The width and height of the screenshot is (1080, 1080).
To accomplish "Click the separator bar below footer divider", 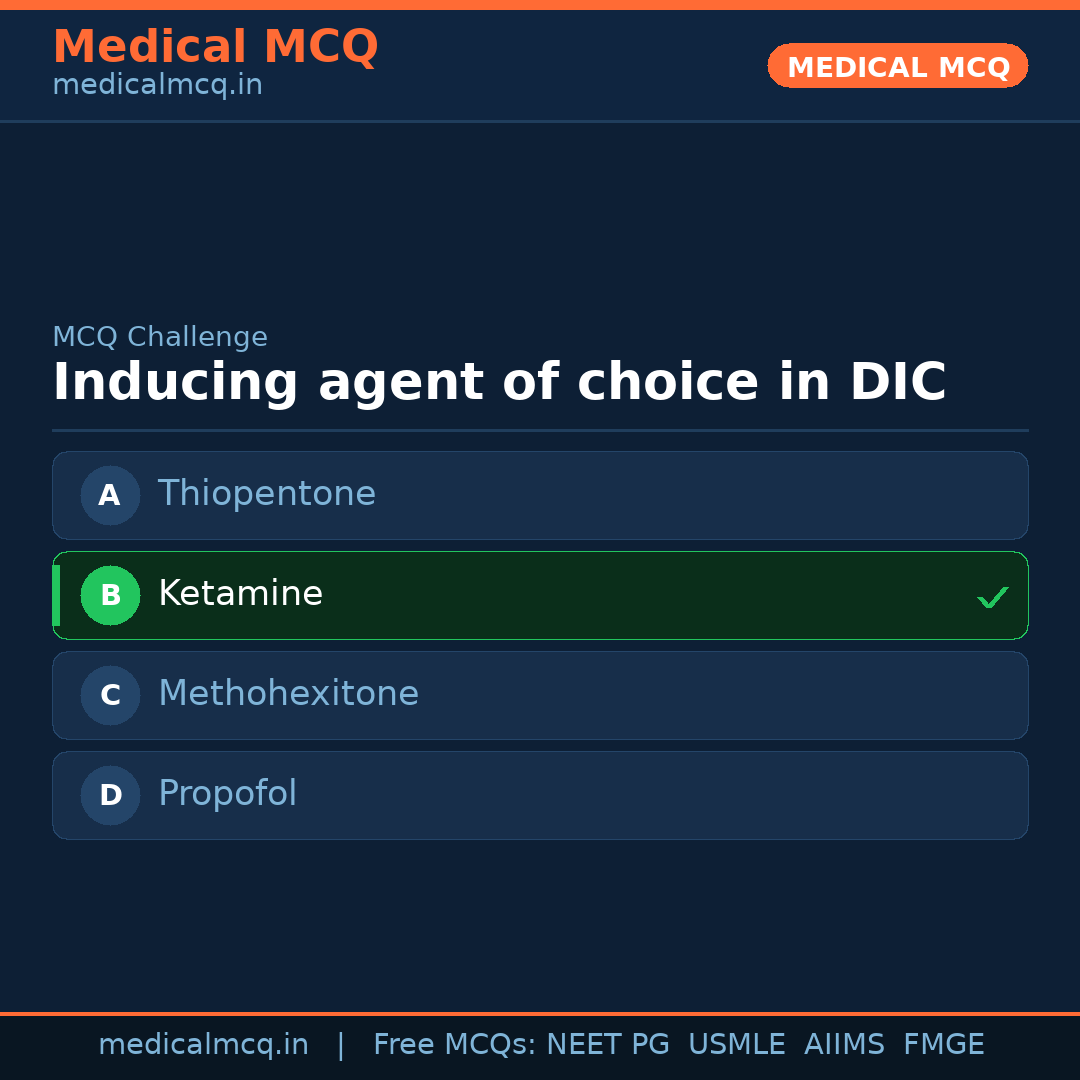I will [540, 1014].
